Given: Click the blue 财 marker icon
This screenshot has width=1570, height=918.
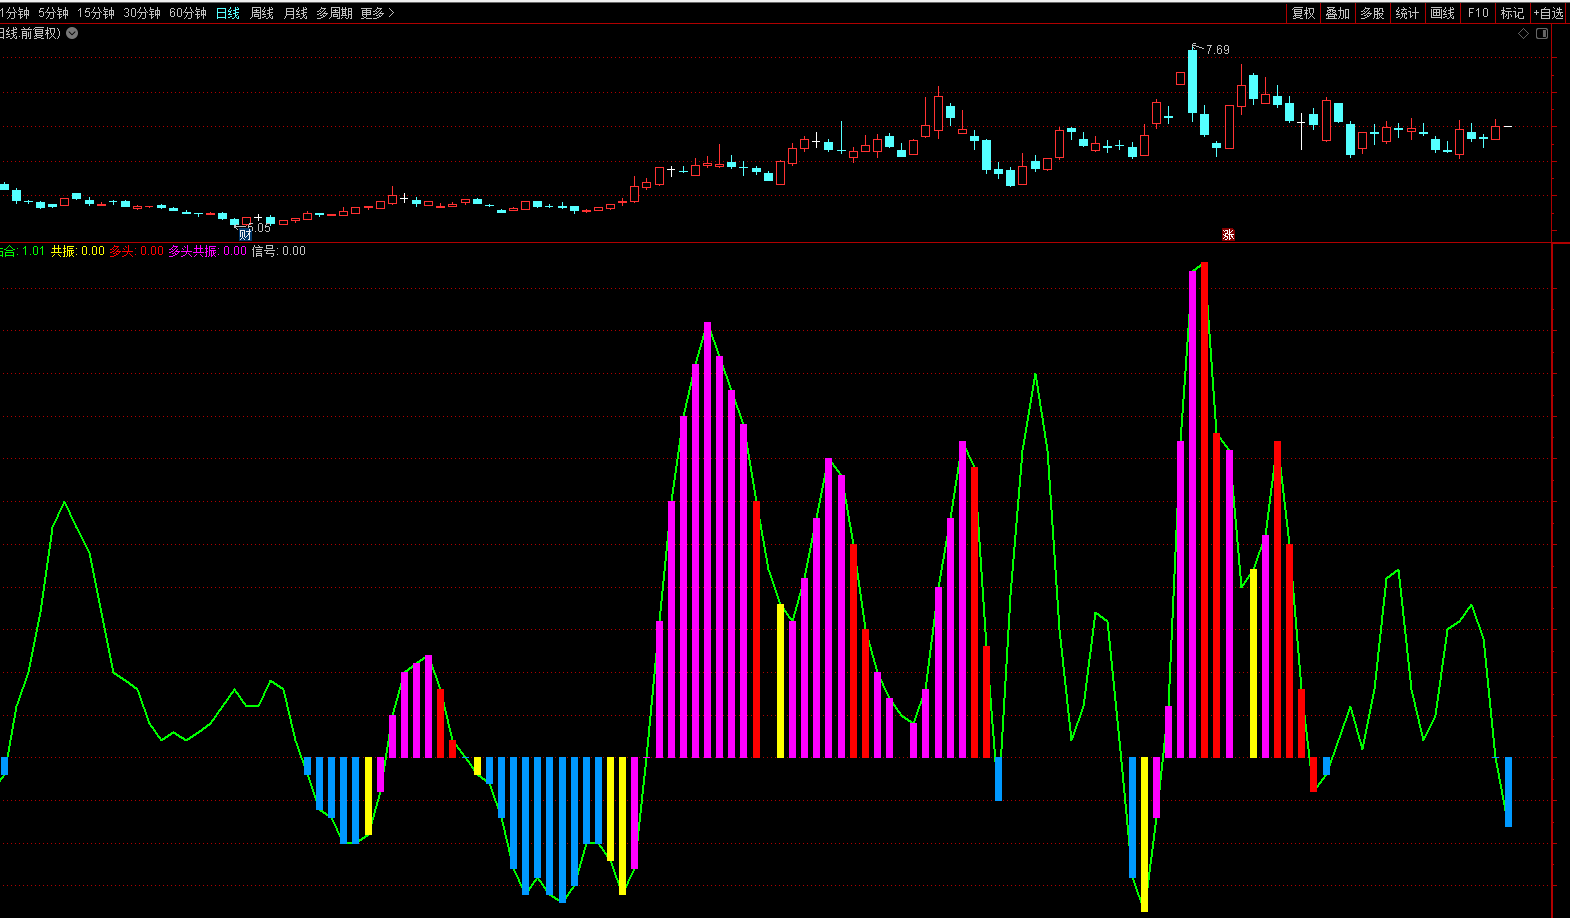Looking at the screenshot, I should click(x=245, y=235).
